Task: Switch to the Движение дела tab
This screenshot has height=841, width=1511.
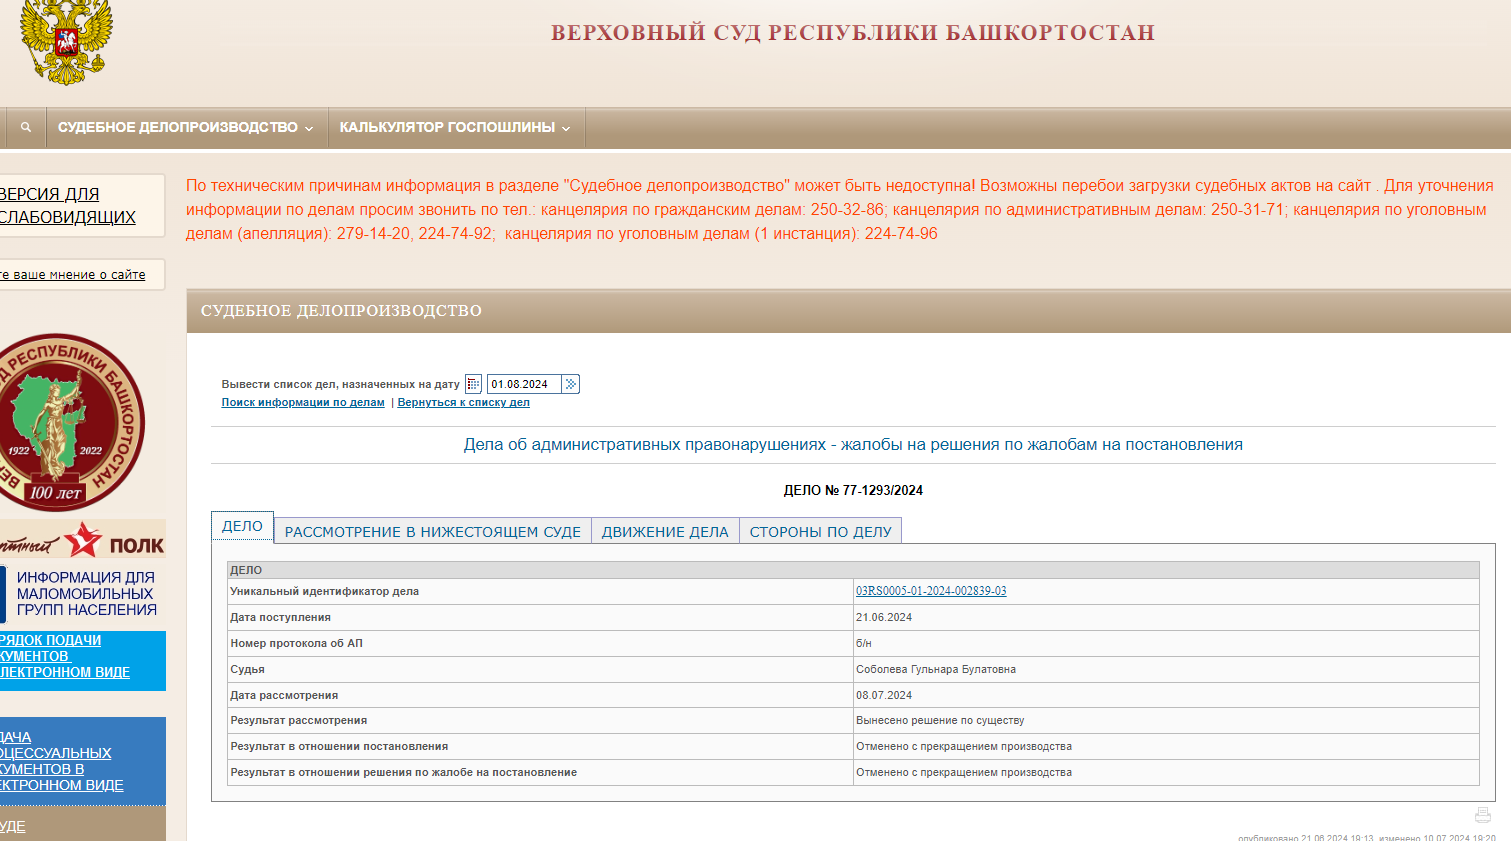Action: click(x=665, y=532)
